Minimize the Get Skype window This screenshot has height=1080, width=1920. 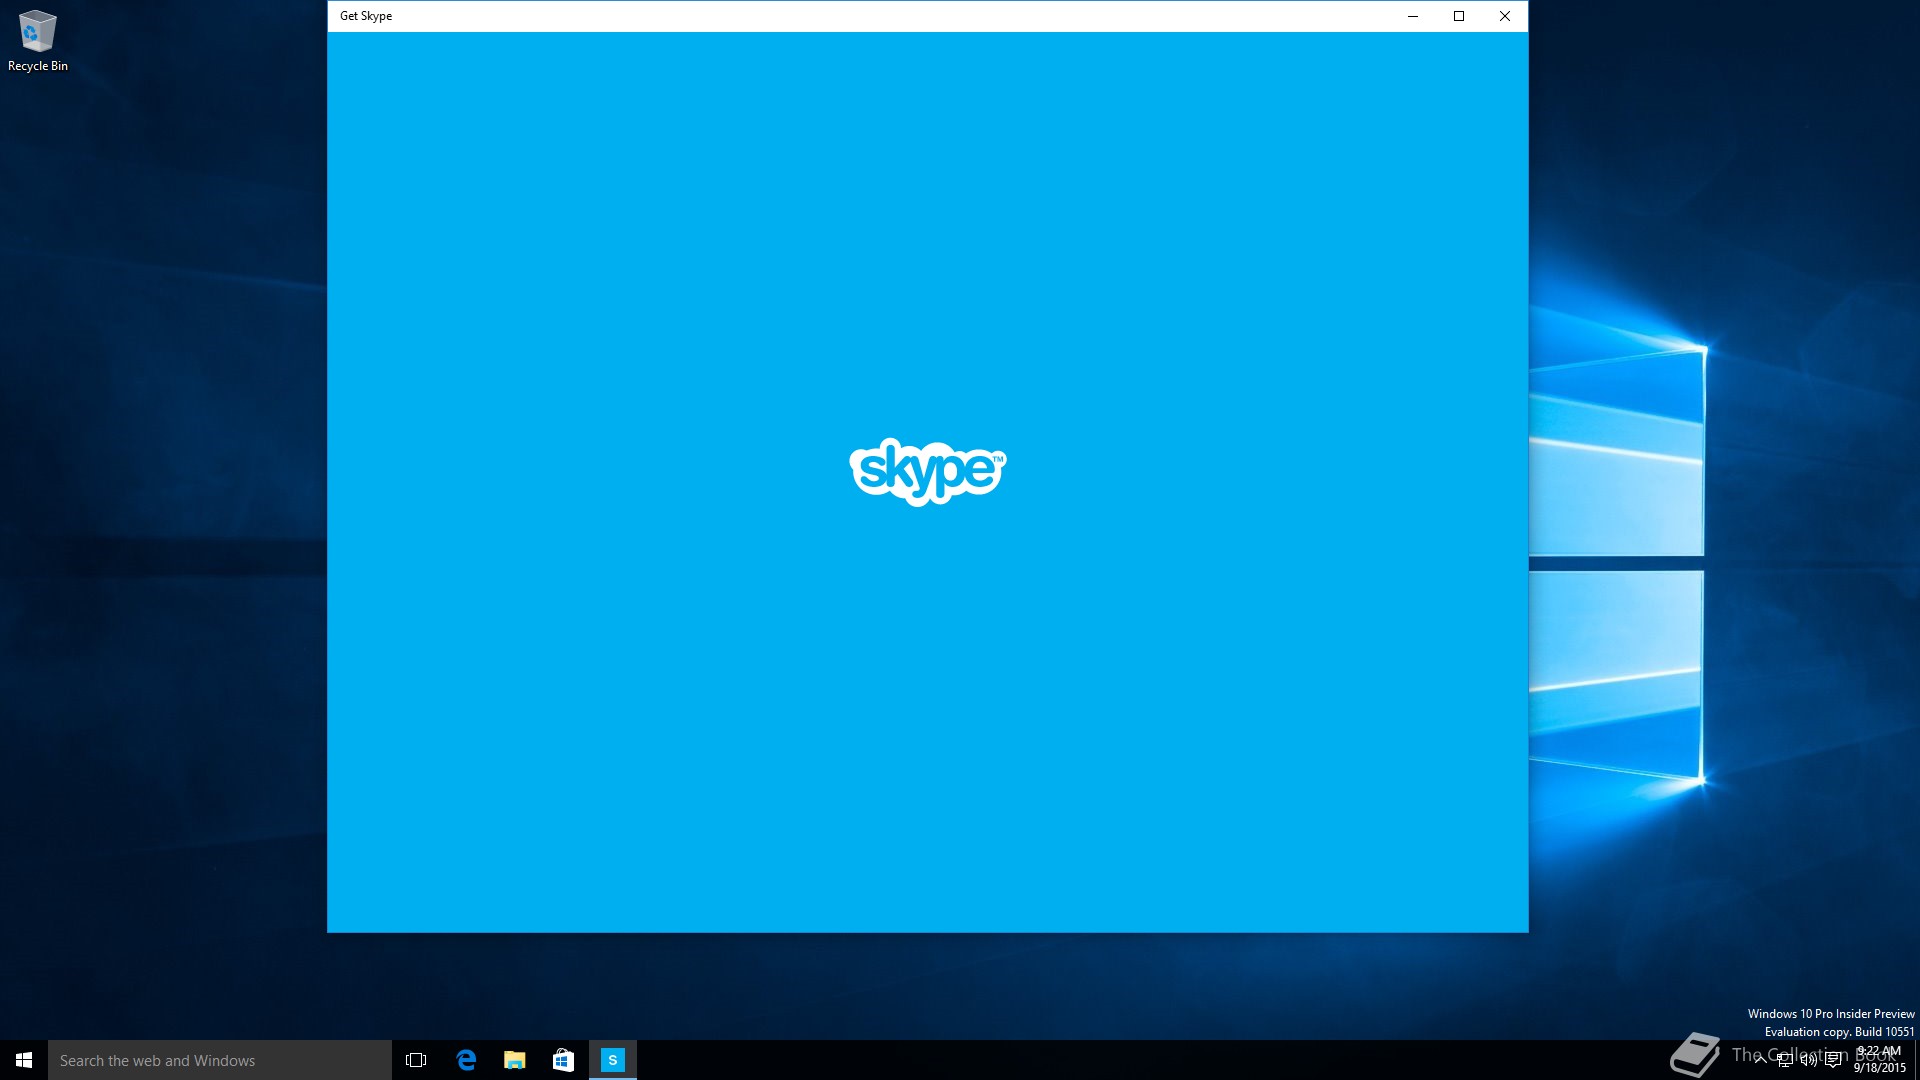point(1413,16)
